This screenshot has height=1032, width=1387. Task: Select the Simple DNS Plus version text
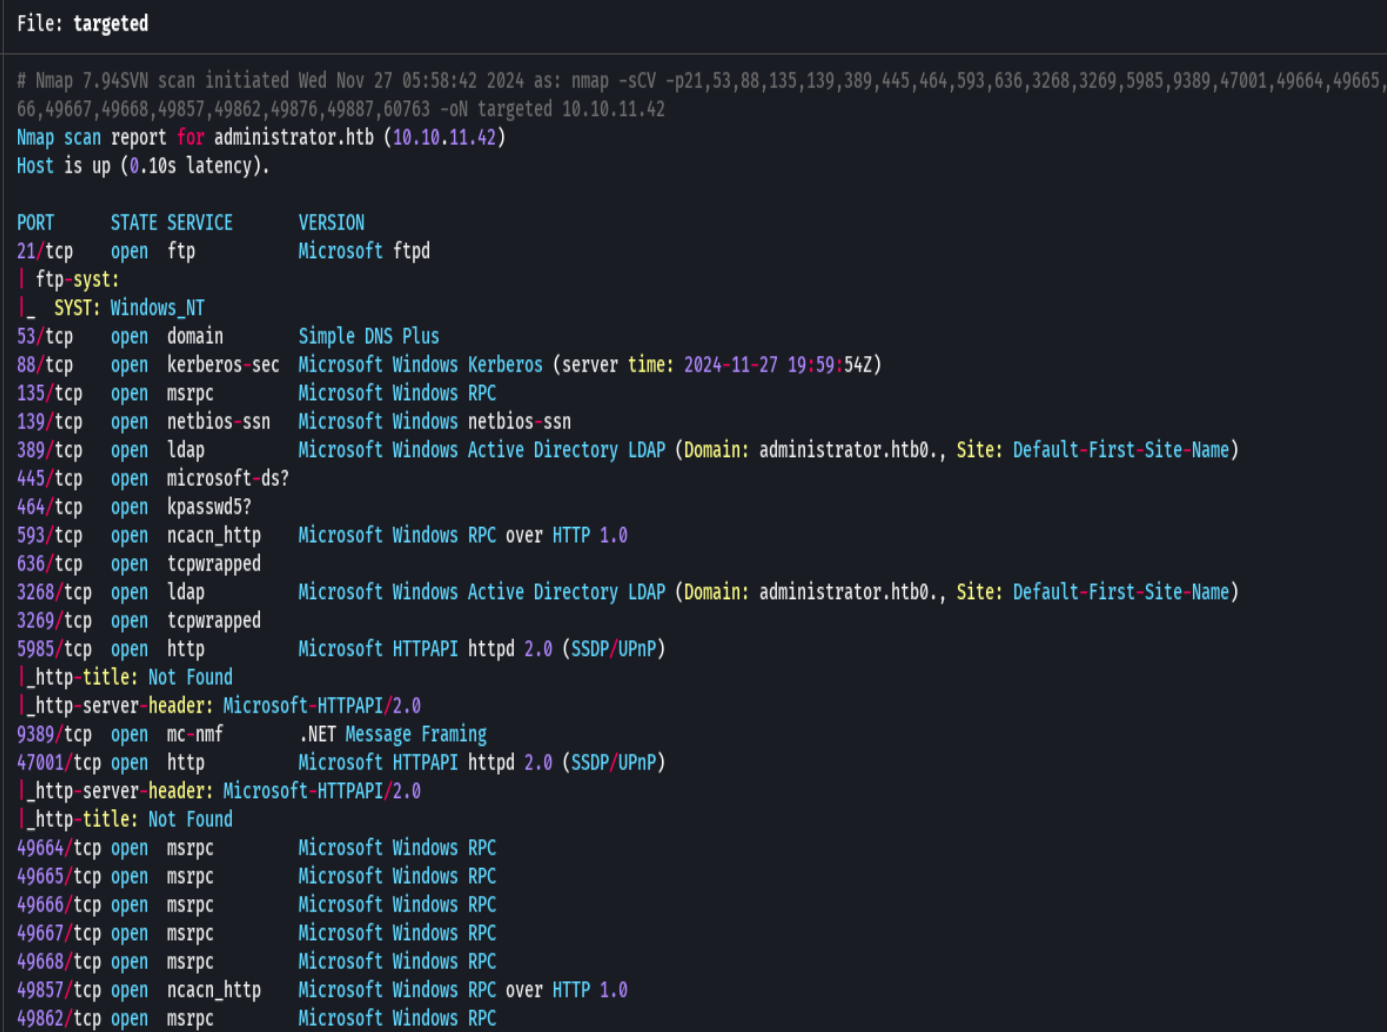[x=368, y=336]
